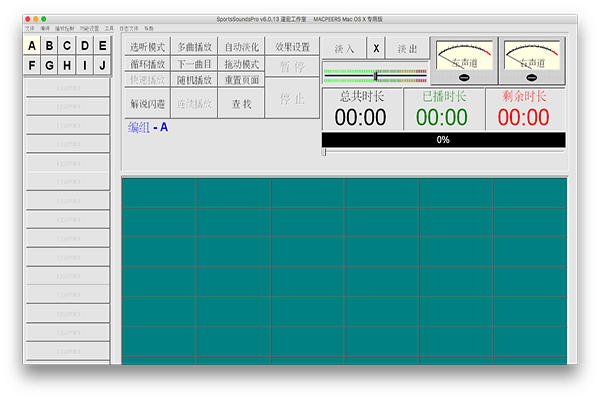Switch to group tab H
This screenshot has height=400, width=600.
pos(67,65)
